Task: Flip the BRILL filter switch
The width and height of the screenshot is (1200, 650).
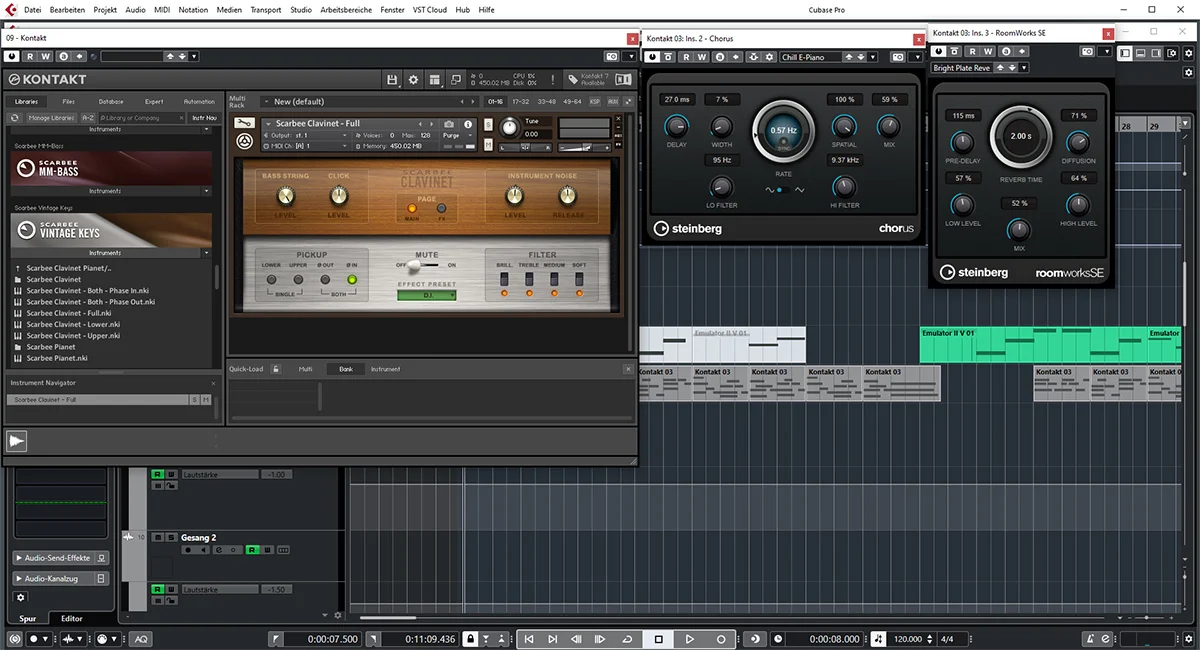Action: (x=504, y=281)
